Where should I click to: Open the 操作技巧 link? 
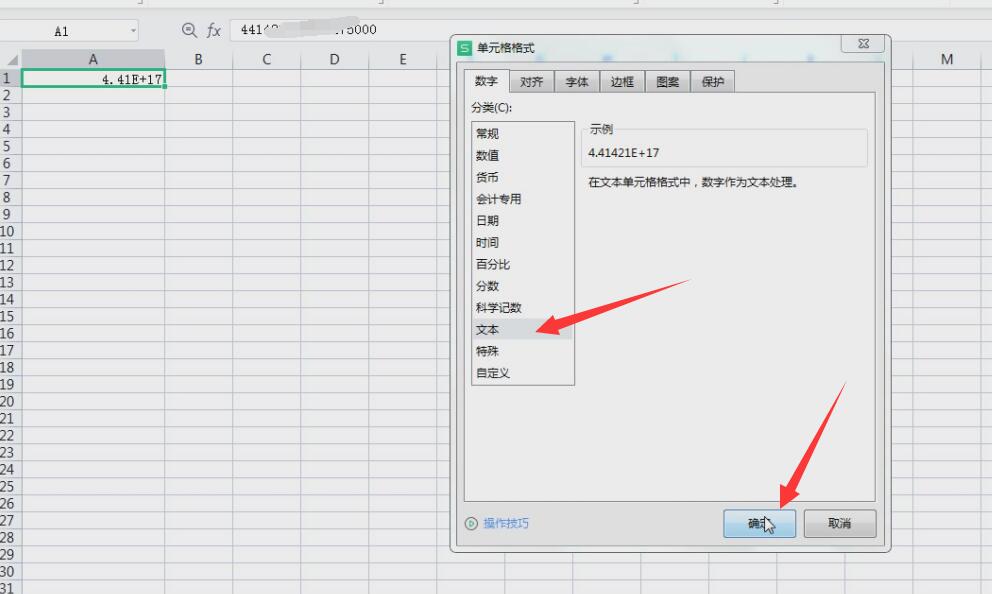(506, 523)
